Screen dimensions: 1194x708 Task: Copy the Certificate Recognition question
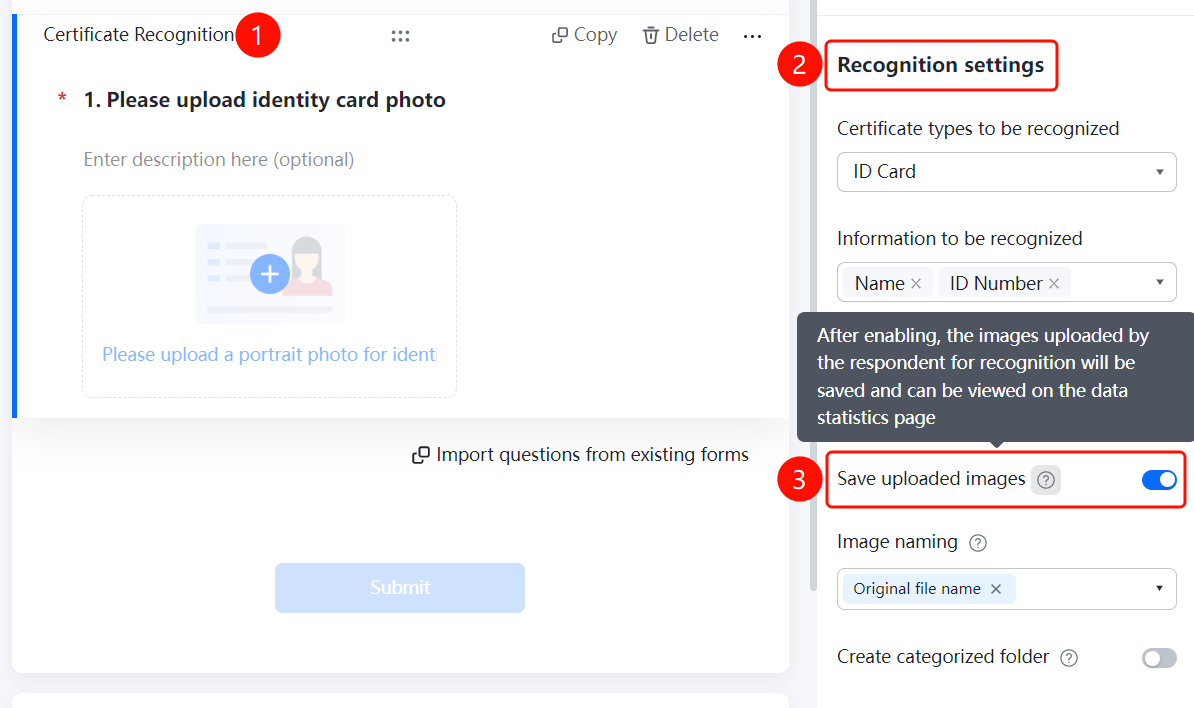pos(584,35)
